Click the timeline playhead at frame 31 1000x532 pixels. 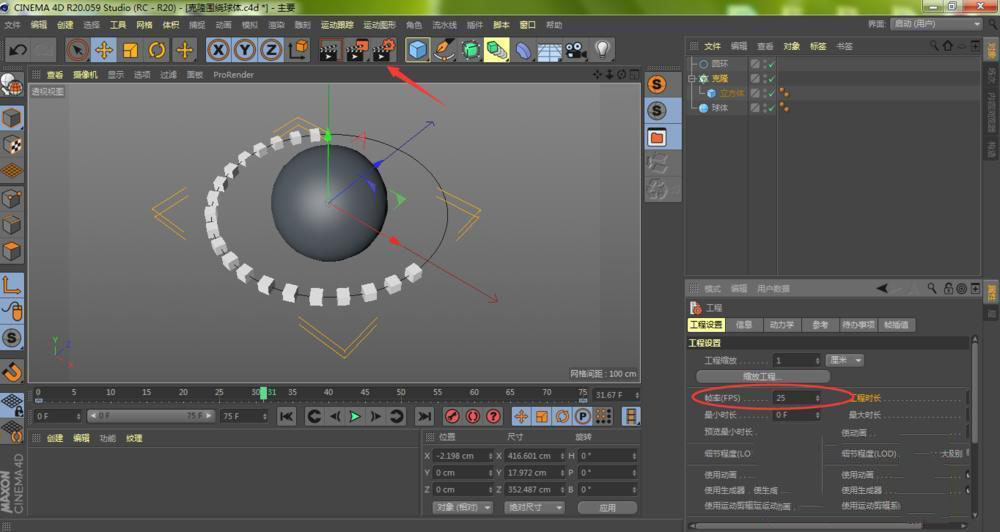tap(263, 393)
